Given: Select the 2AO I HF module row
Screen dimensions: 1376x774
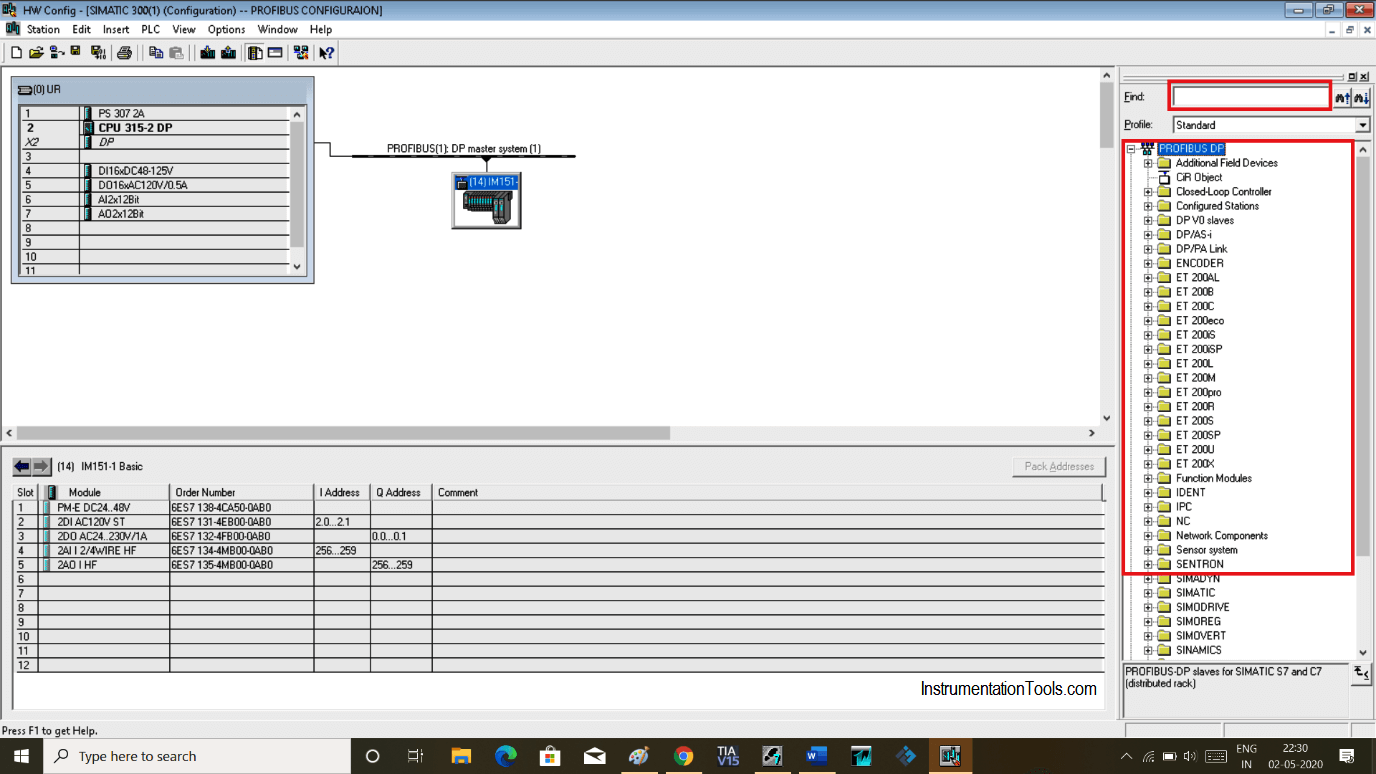Looking at the screenshot, I should 558,565.
